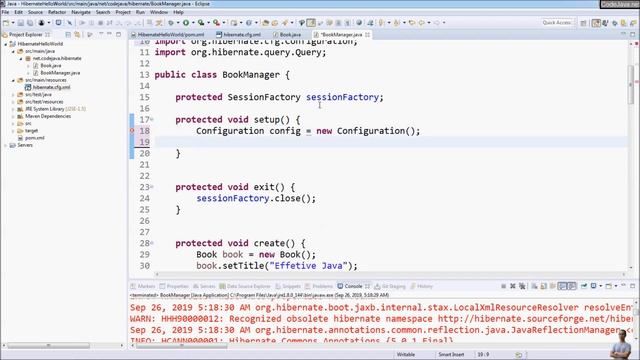Click the Pin Console icon
Image resolution: width=640 pixels, height=360 pixels.
[x=584, y=286]
